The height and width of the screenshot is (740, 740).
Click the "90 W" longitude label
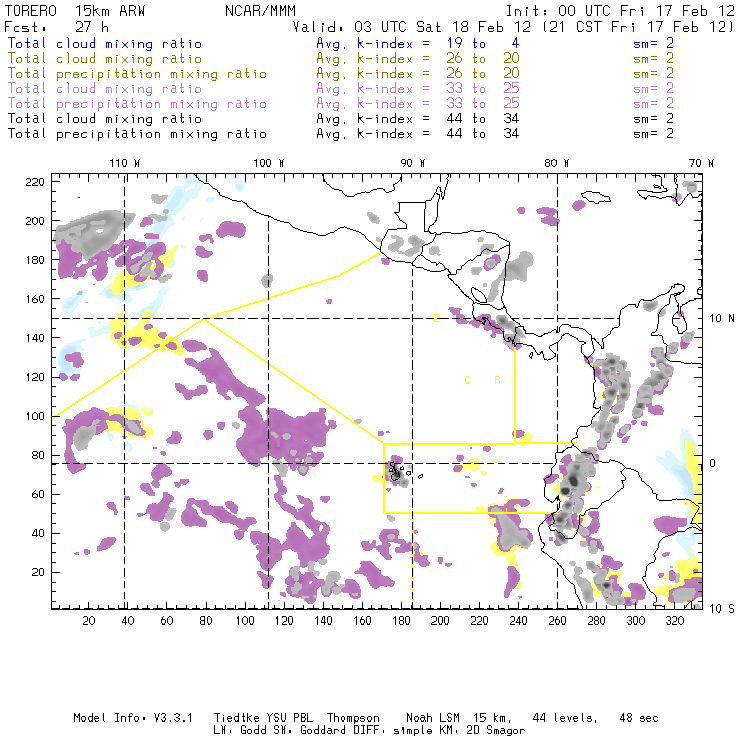tap(413, 163)
